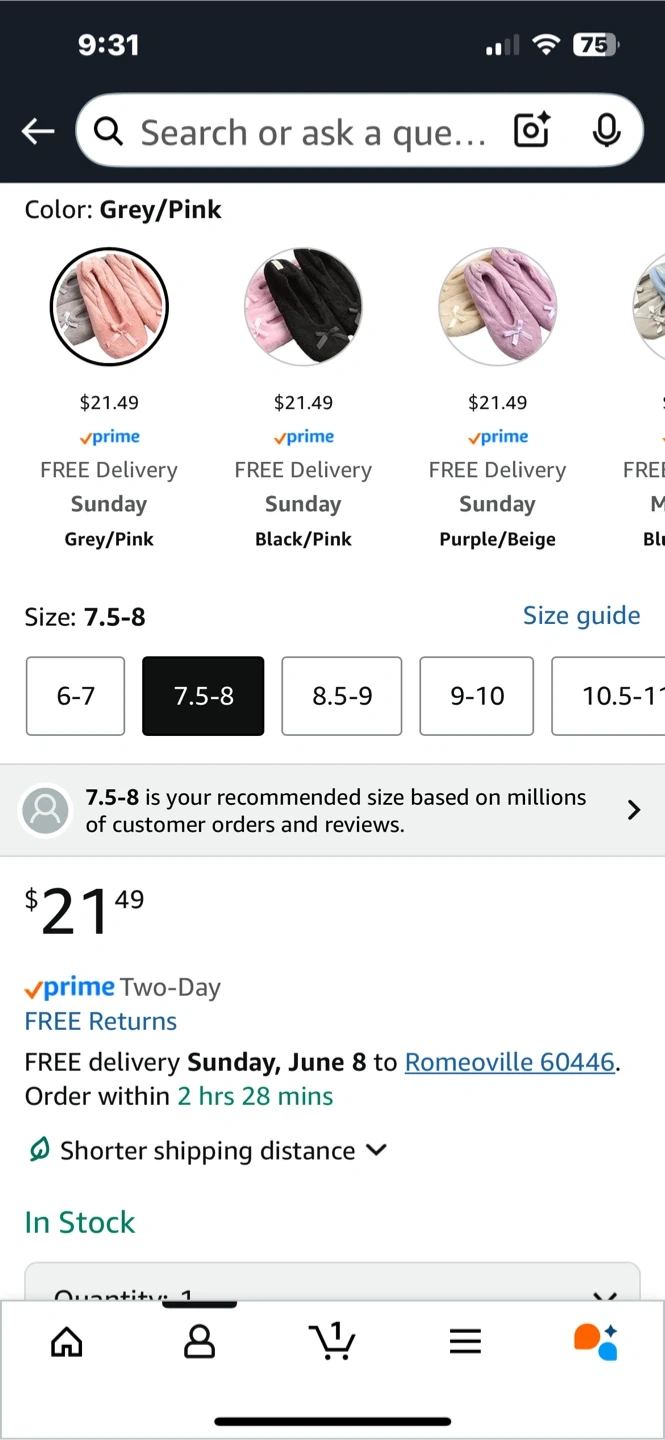Viewport: 665px width, 1440px height.
Task: Go to Home tab icon
Action: [67, 1341]
